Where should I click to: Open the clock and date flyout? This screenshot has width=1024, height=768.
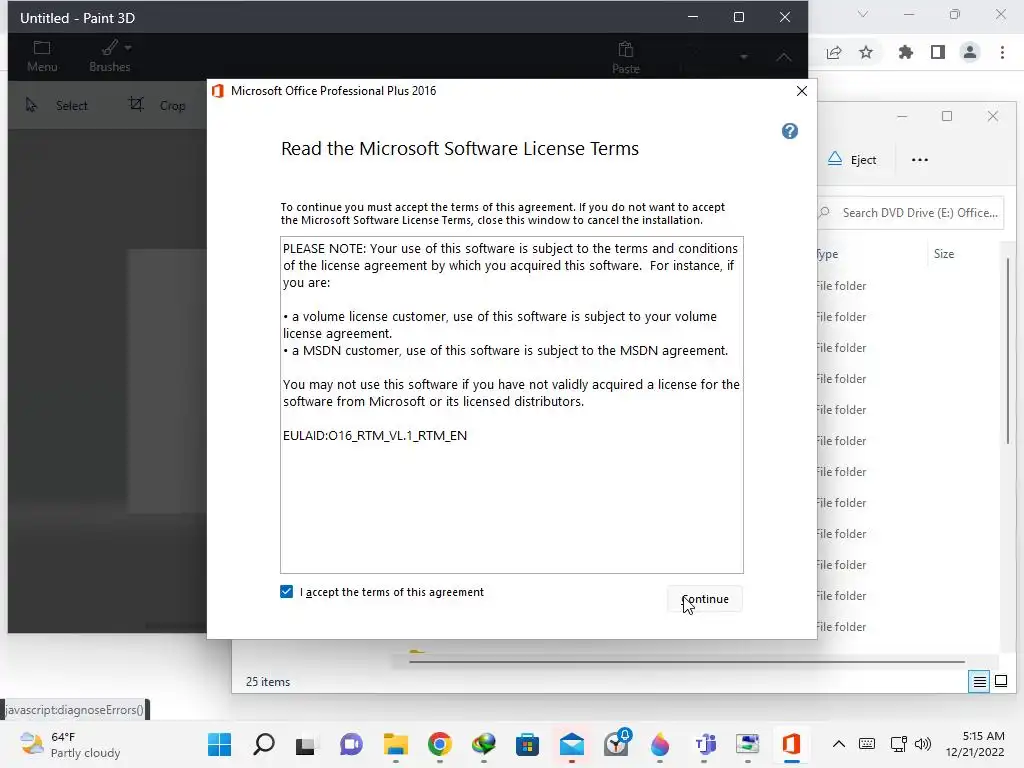pos(976,744)
